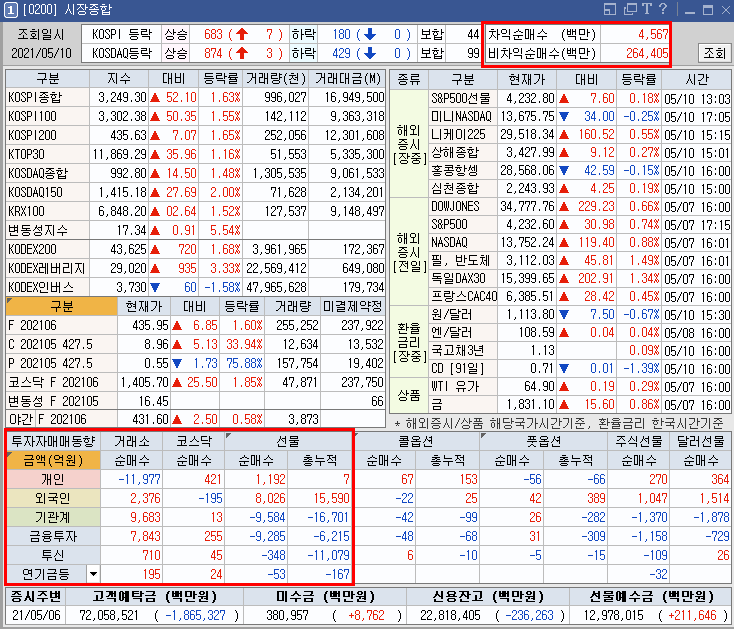Select the KOSDAQ종합 index row label
This screenshot has width=734, height=629.
pyautogui.click(x=47, y=173)
